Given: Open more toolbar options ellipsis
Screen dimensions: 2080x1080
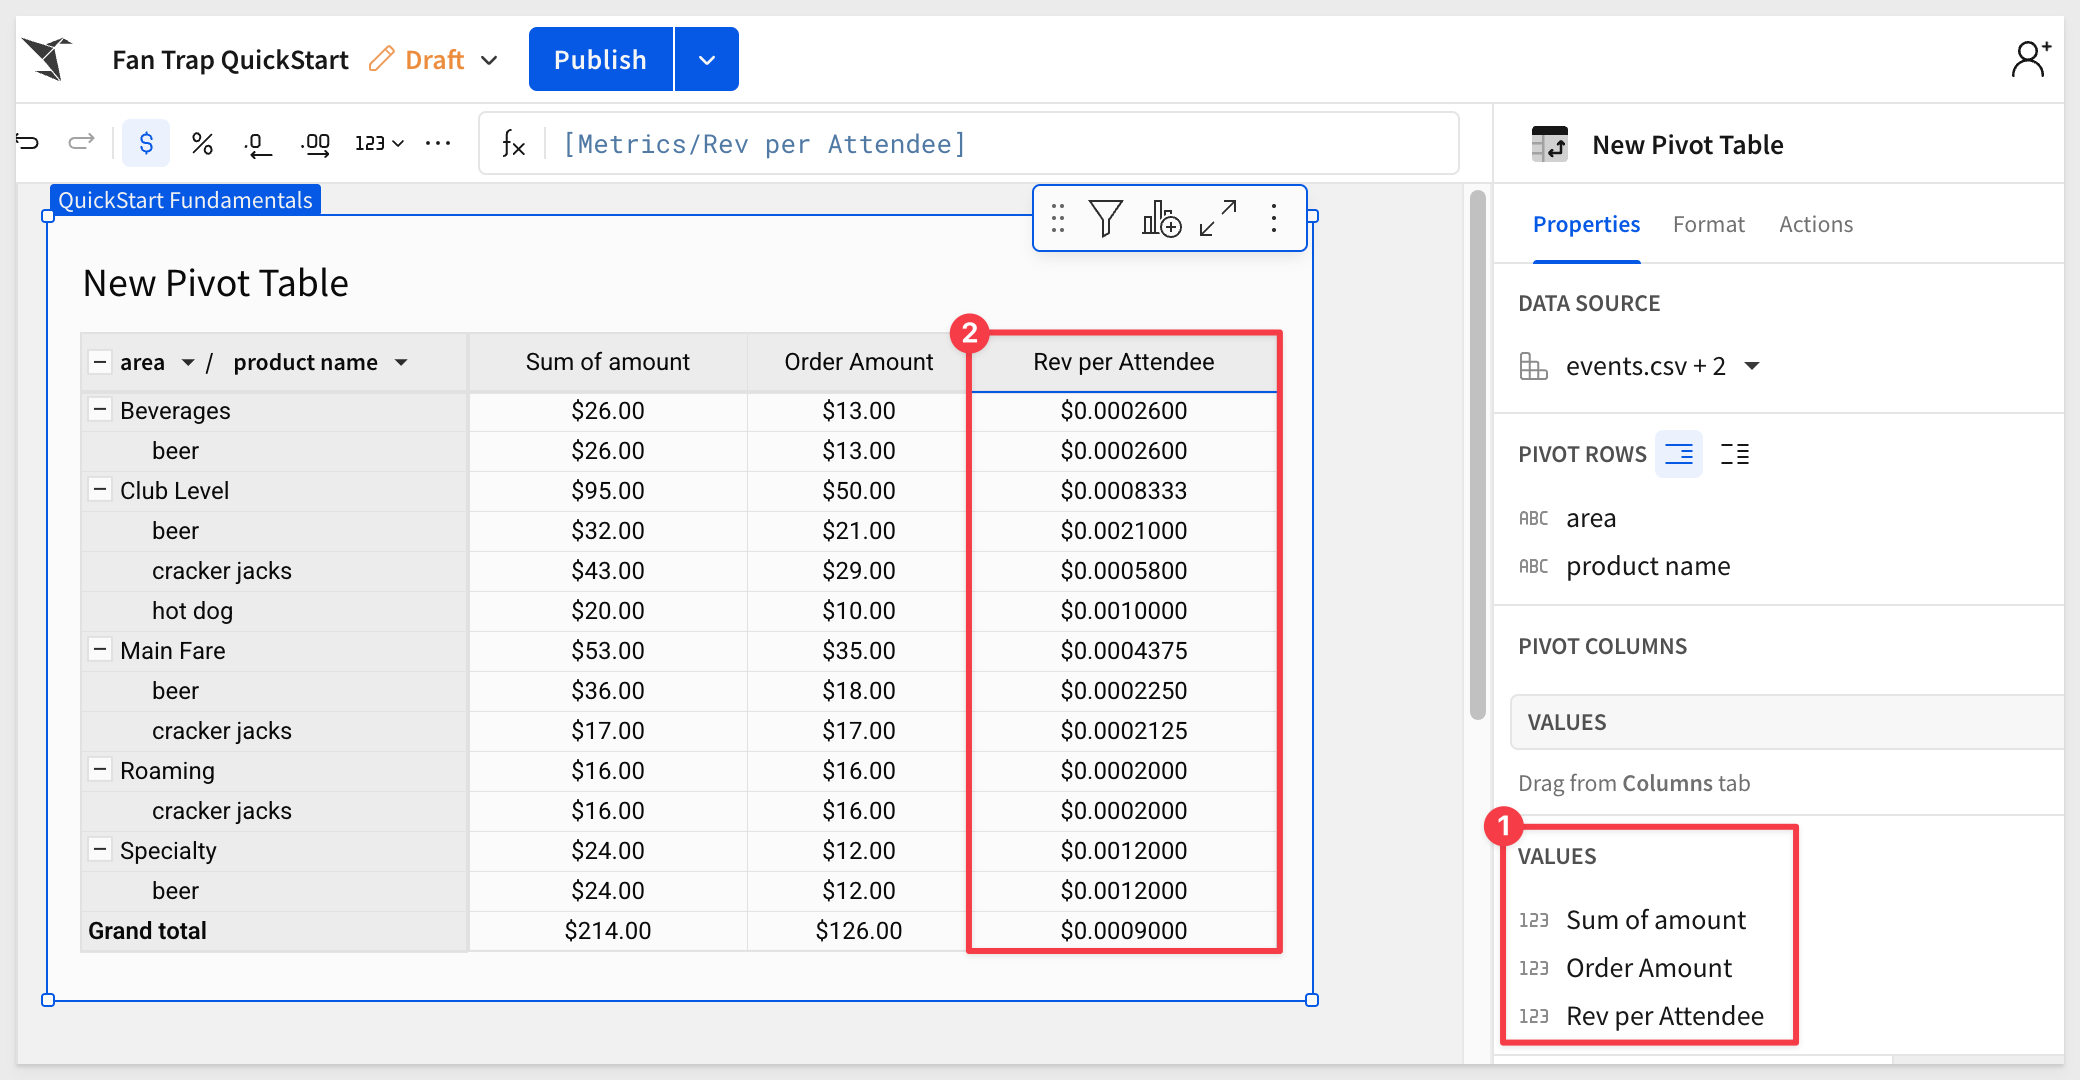Looking at the screenshot, I should 438,143.
